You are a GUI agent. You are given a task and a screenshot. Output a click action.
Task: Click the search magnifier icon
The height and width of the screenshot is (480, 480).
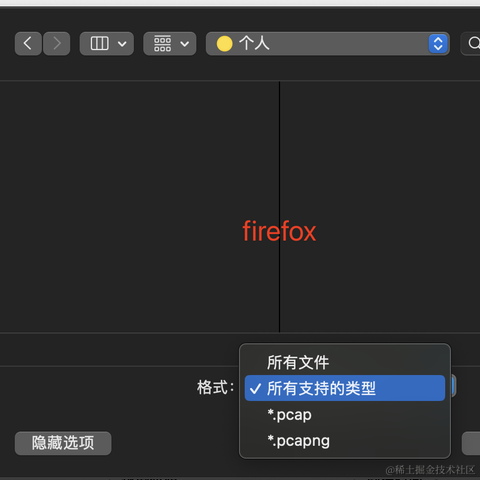(x=474, y=43)
